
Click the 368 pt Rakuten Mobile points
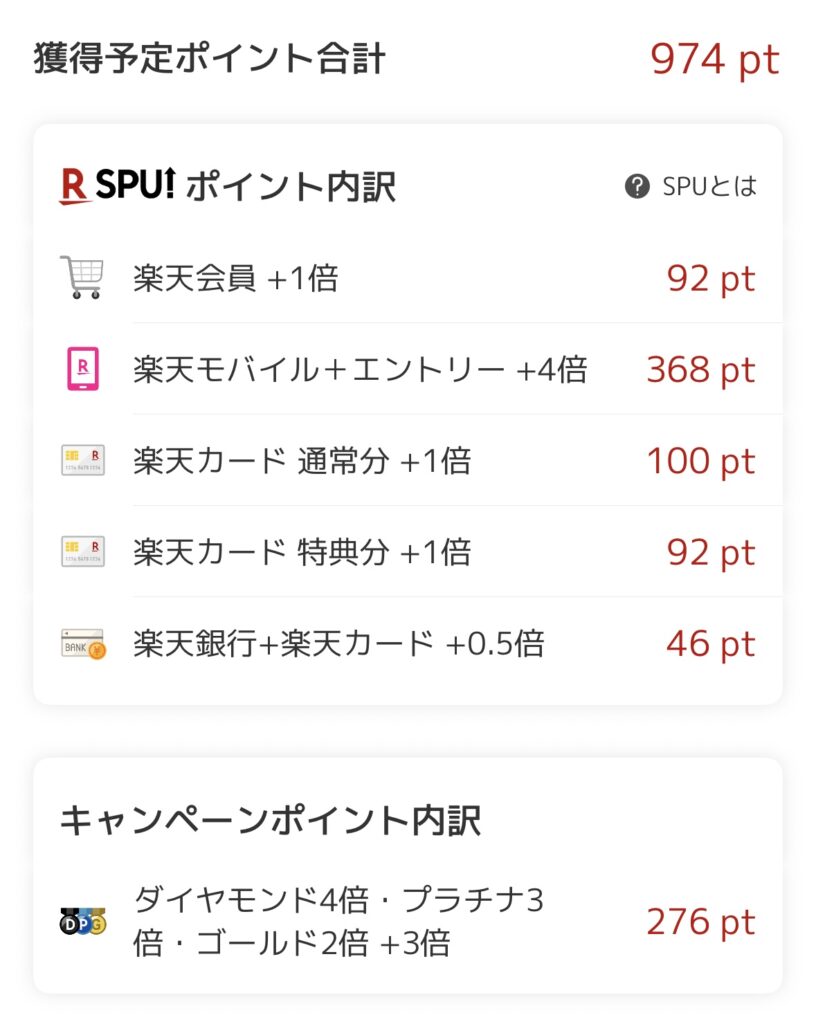pos(700,370)
